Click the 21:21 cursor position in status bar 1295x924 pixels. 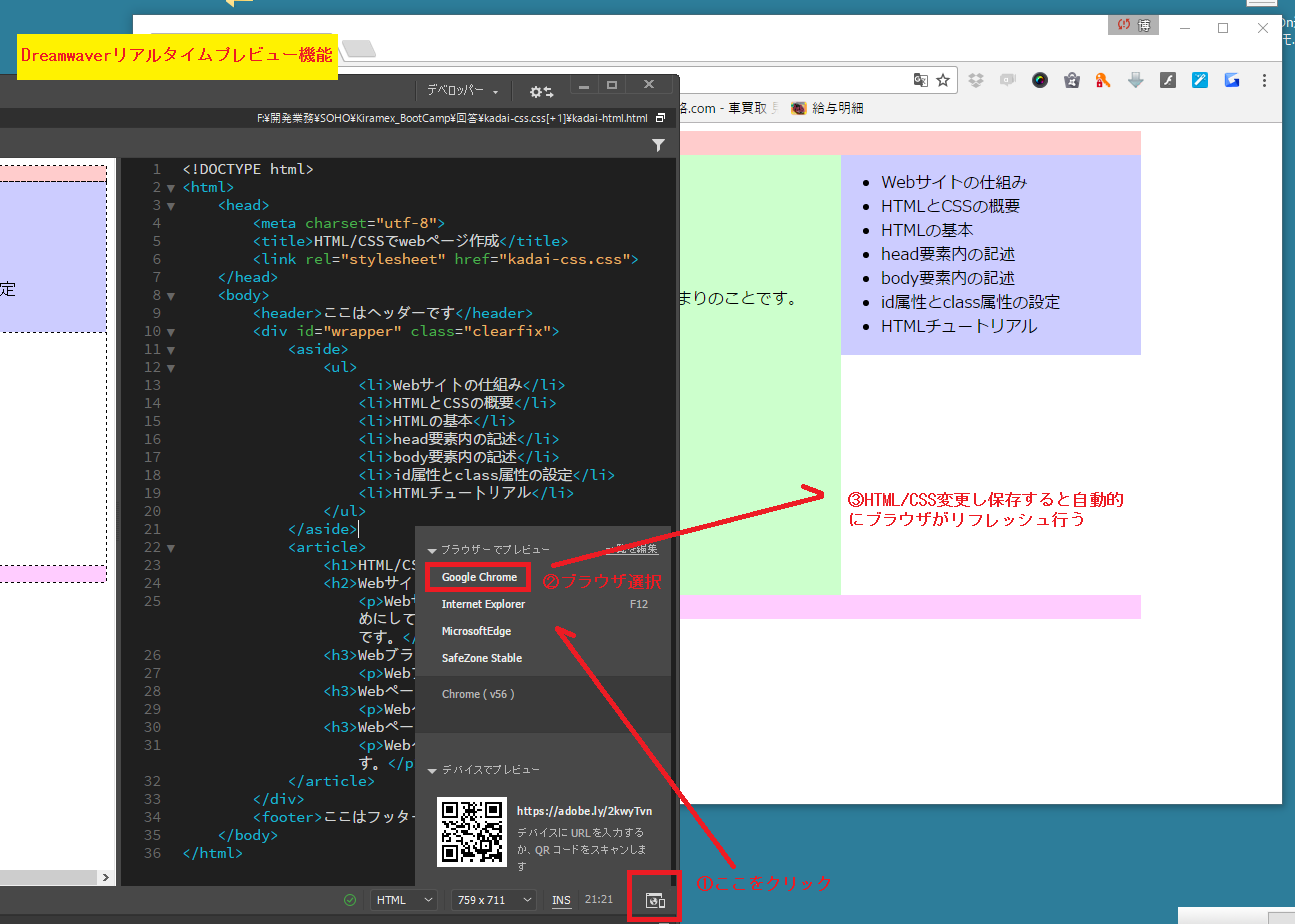point(599,900)
